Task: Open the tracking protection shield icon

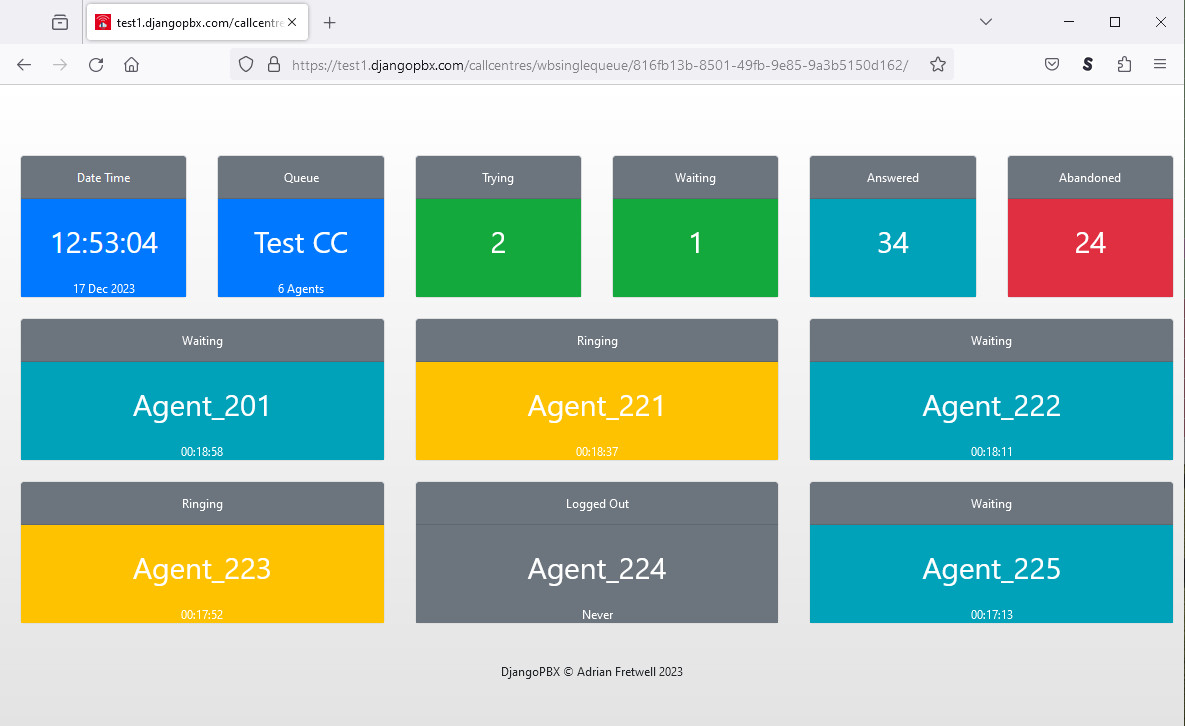Action: tap(246, 64)
